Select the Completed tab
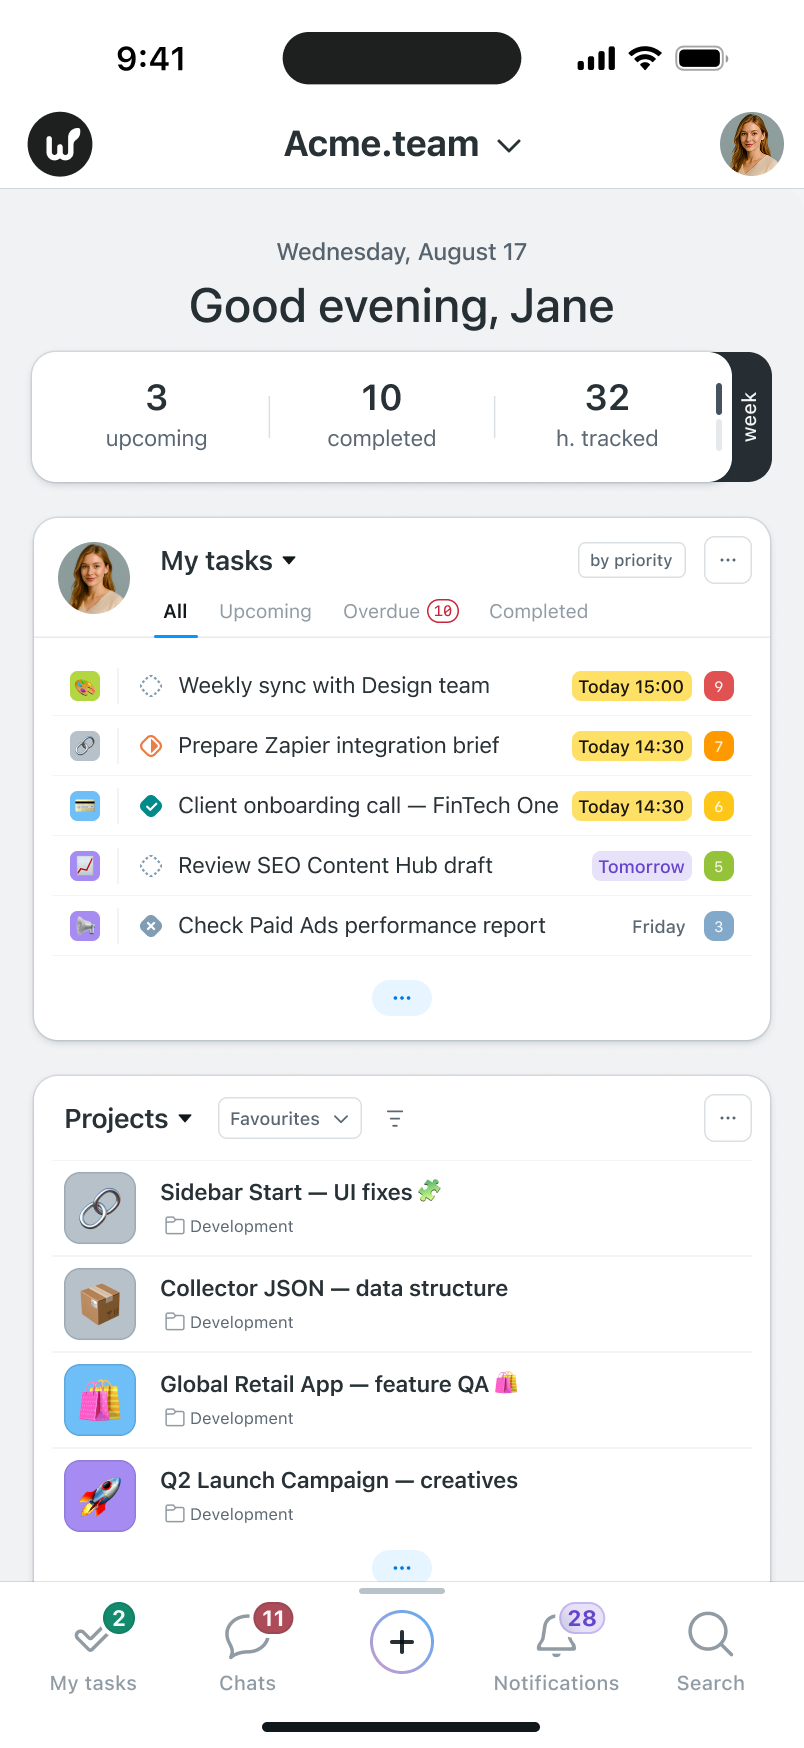This screenshot has width=804, height=1748. click(x=538, y=612)
